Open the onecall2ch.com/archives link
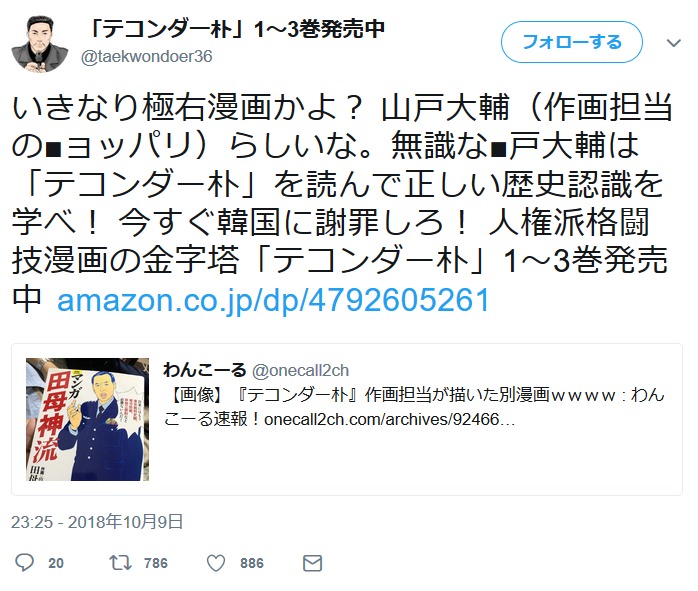698x591 pixels. pyautogui.click(x=390, y=419)
